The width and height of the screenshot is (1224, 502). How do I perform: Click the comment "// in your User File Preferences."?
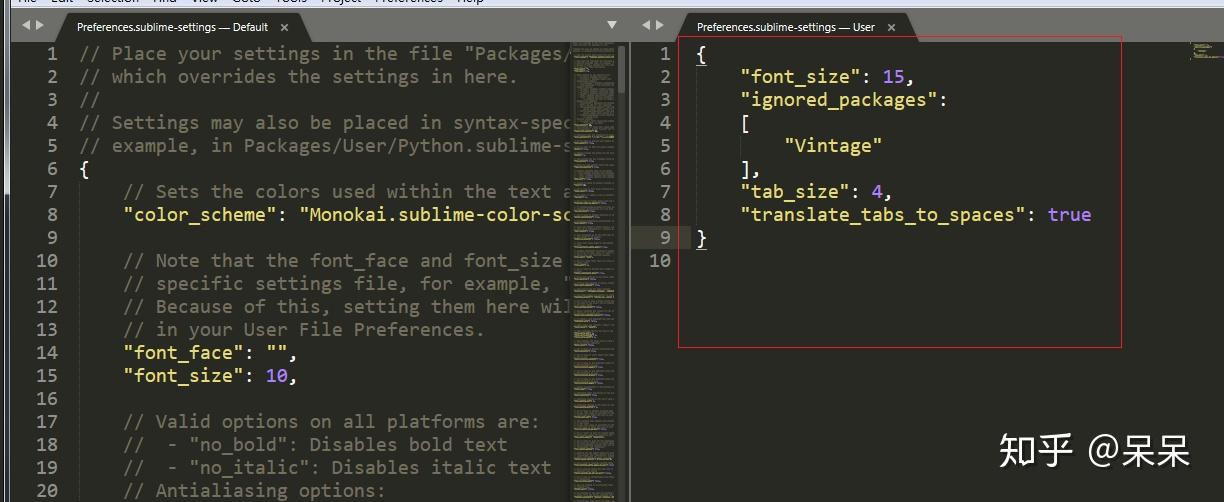(x=304, y=330)
